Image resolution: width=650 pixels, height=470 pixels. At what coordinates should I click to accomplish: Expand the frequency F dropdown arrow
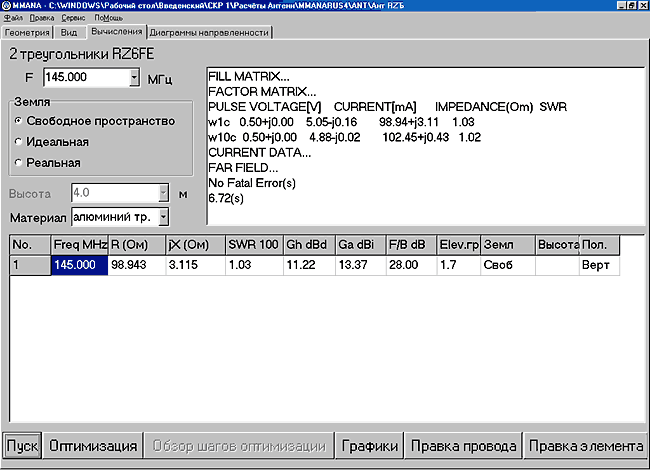pos(134,77)
